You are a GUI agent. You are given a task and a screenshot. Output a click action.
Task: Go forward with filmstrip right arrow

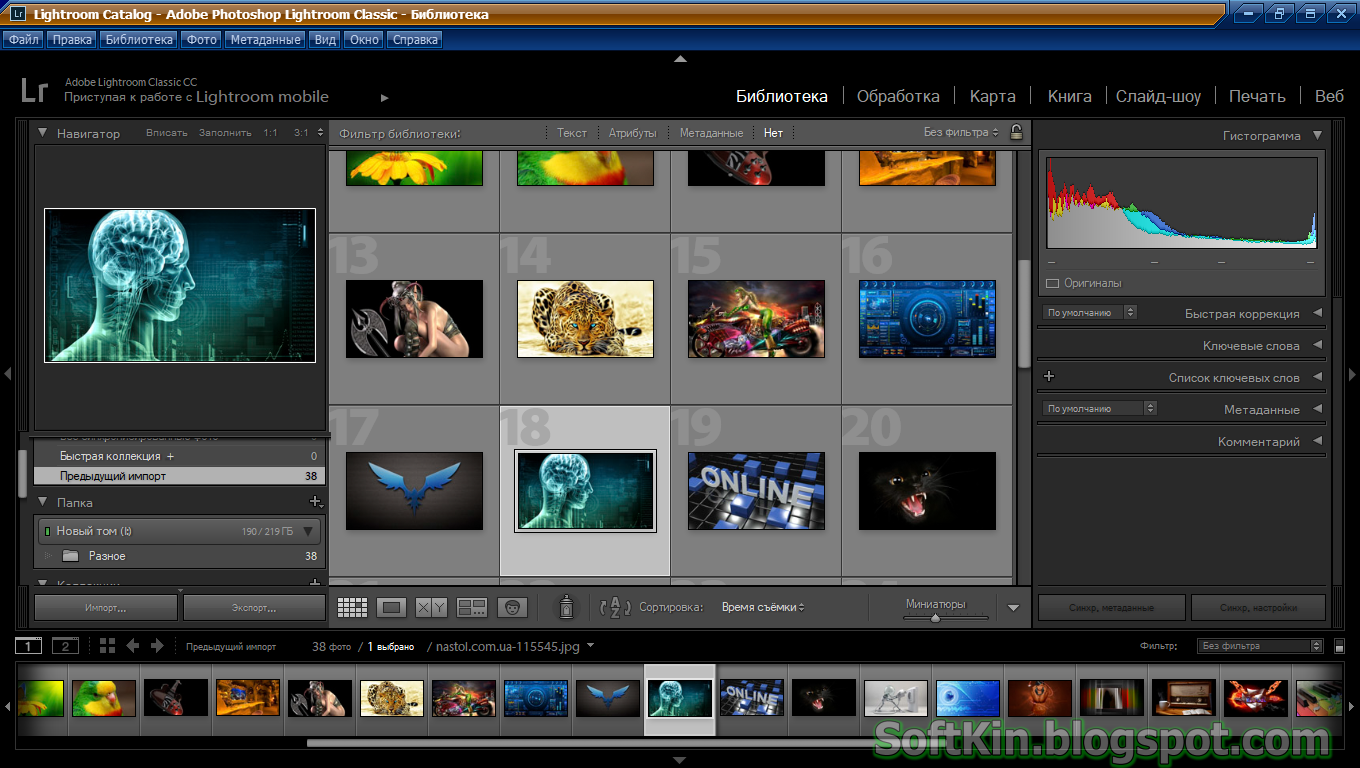[x=157, y=646]
